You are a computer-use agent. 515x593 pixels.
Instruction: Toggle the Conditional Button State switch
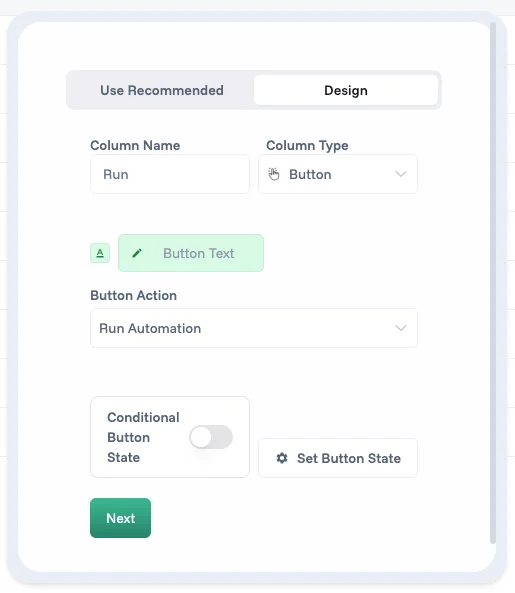(x=211, y=437)
